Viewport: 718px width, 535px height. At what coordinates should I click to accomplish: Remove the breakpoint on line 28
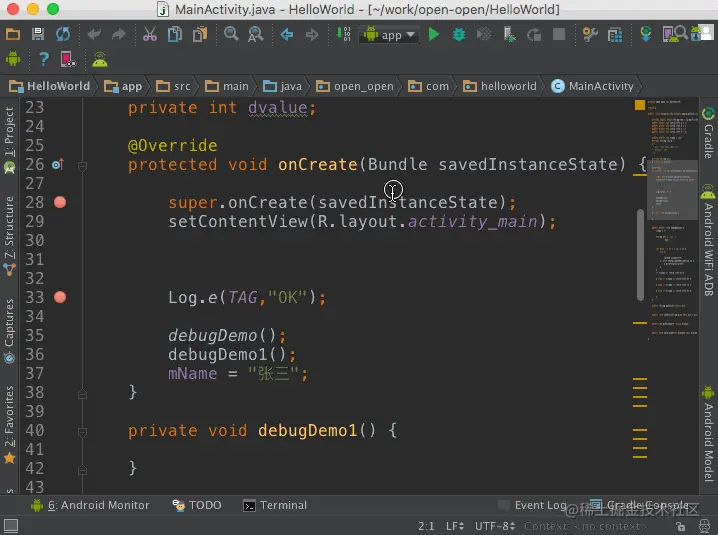click(x=60, y=202)
